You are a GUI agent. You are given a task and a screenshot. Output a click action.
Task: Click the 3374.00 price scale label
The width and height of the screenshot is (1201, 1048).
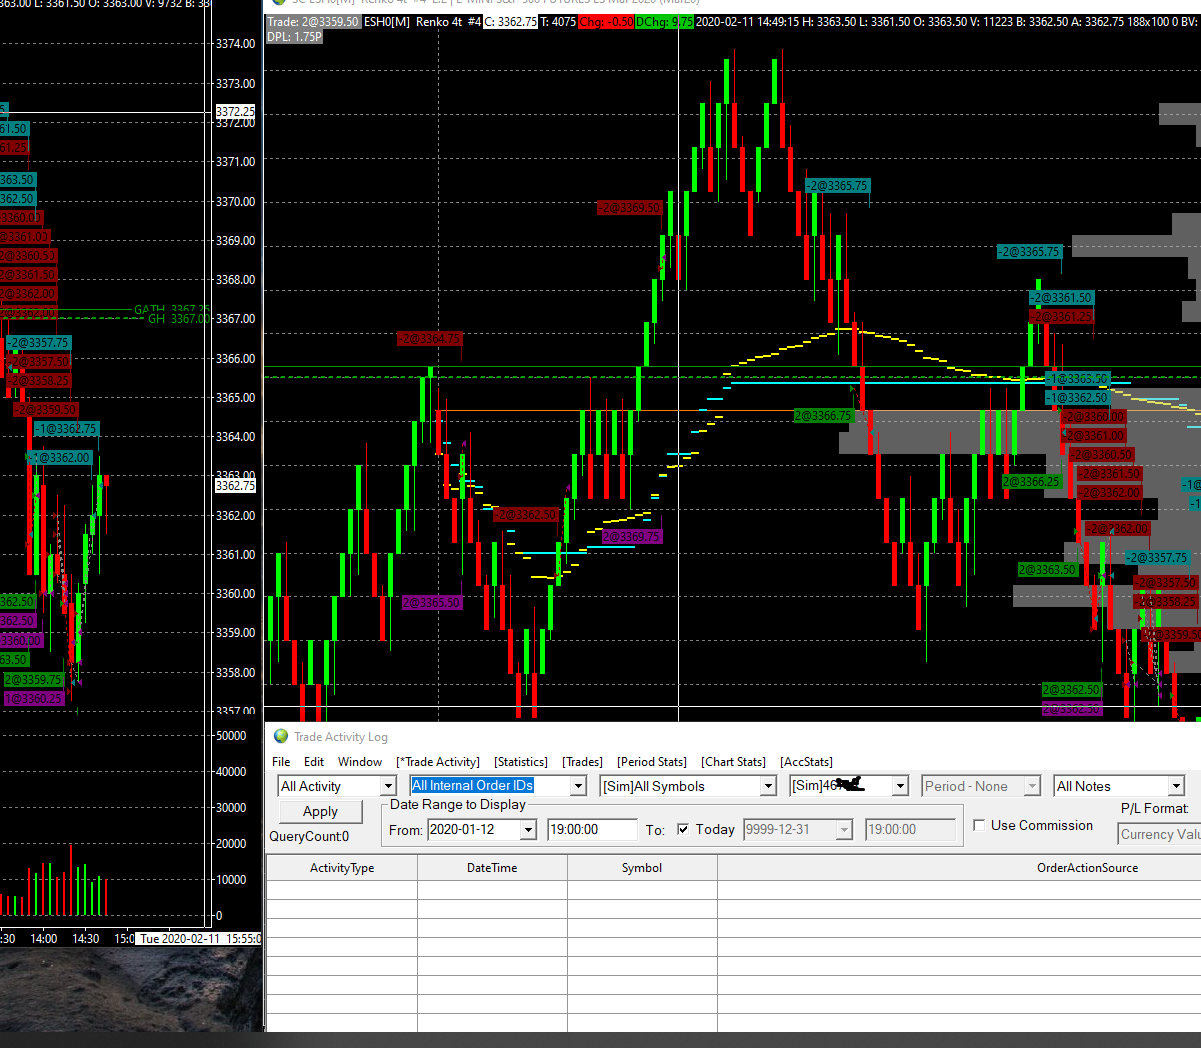(x=236, y=44)
